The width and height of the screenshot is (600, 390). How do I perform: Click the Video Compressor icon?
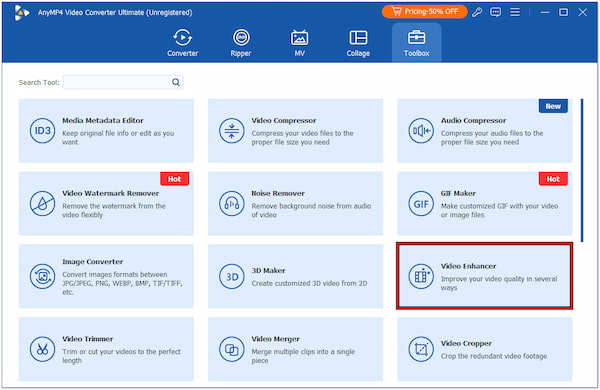tap(232, 131)
